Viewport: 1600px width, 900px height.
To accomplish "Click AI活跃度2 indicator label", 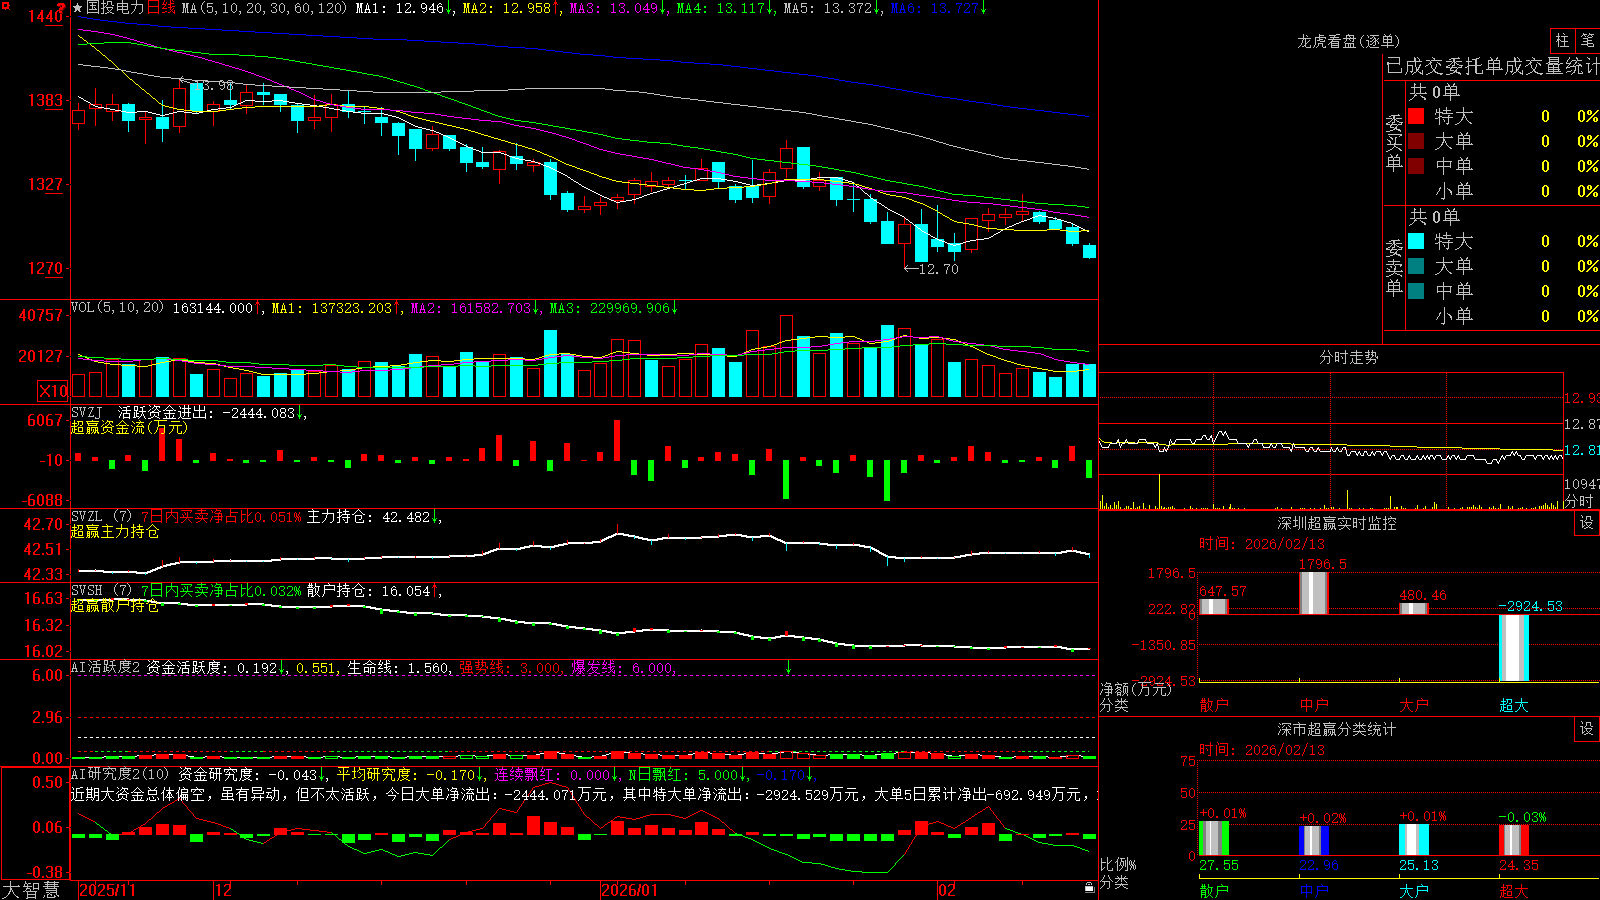I will pos(106,667).
